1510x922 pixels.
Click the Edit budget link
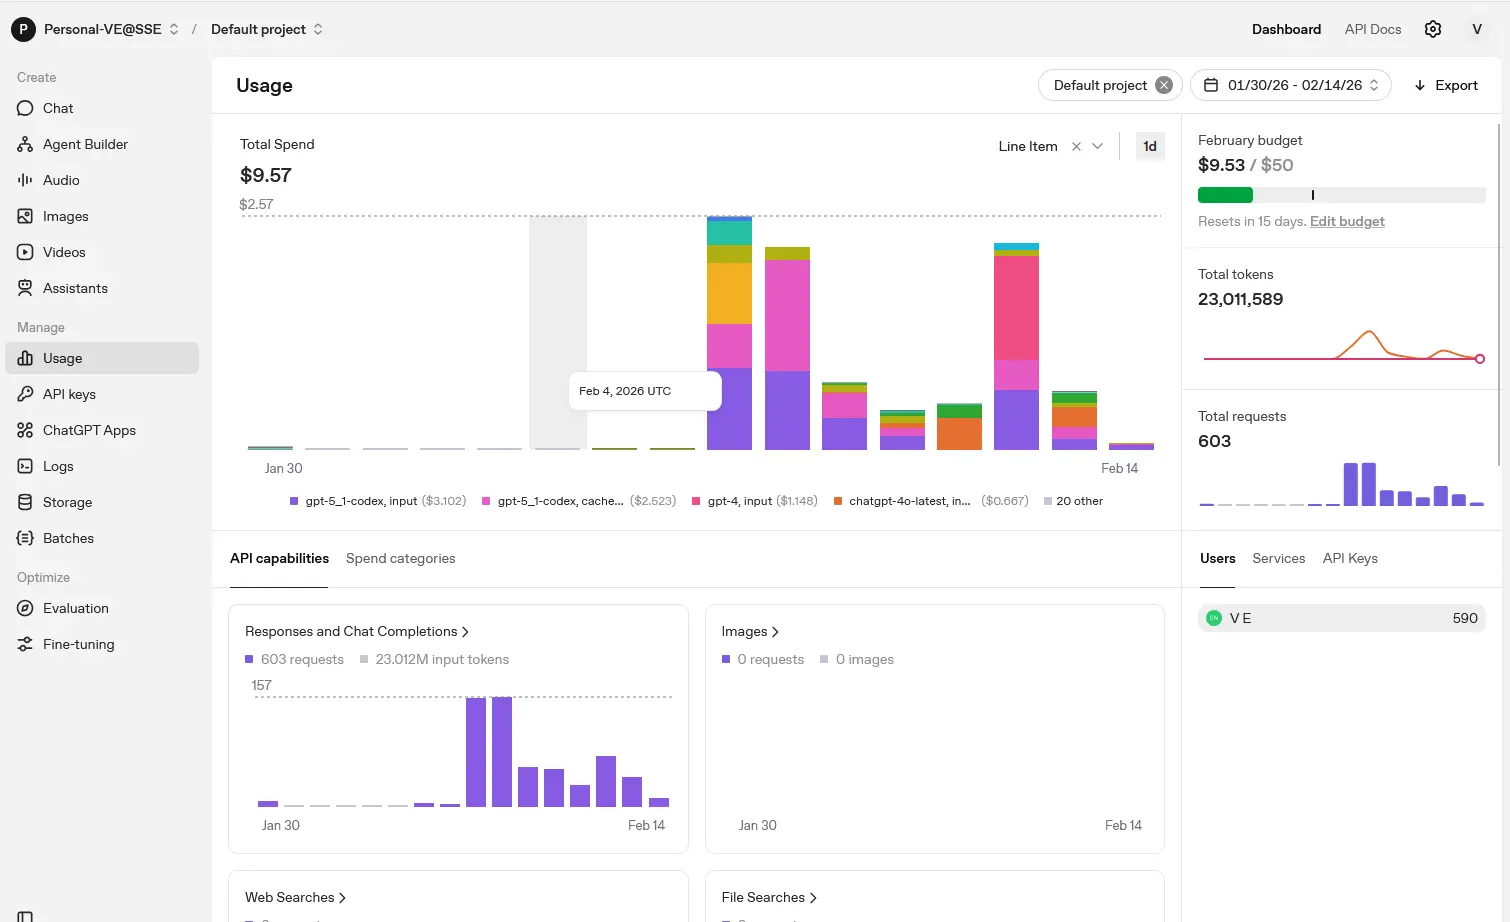tap(1347, 221)
